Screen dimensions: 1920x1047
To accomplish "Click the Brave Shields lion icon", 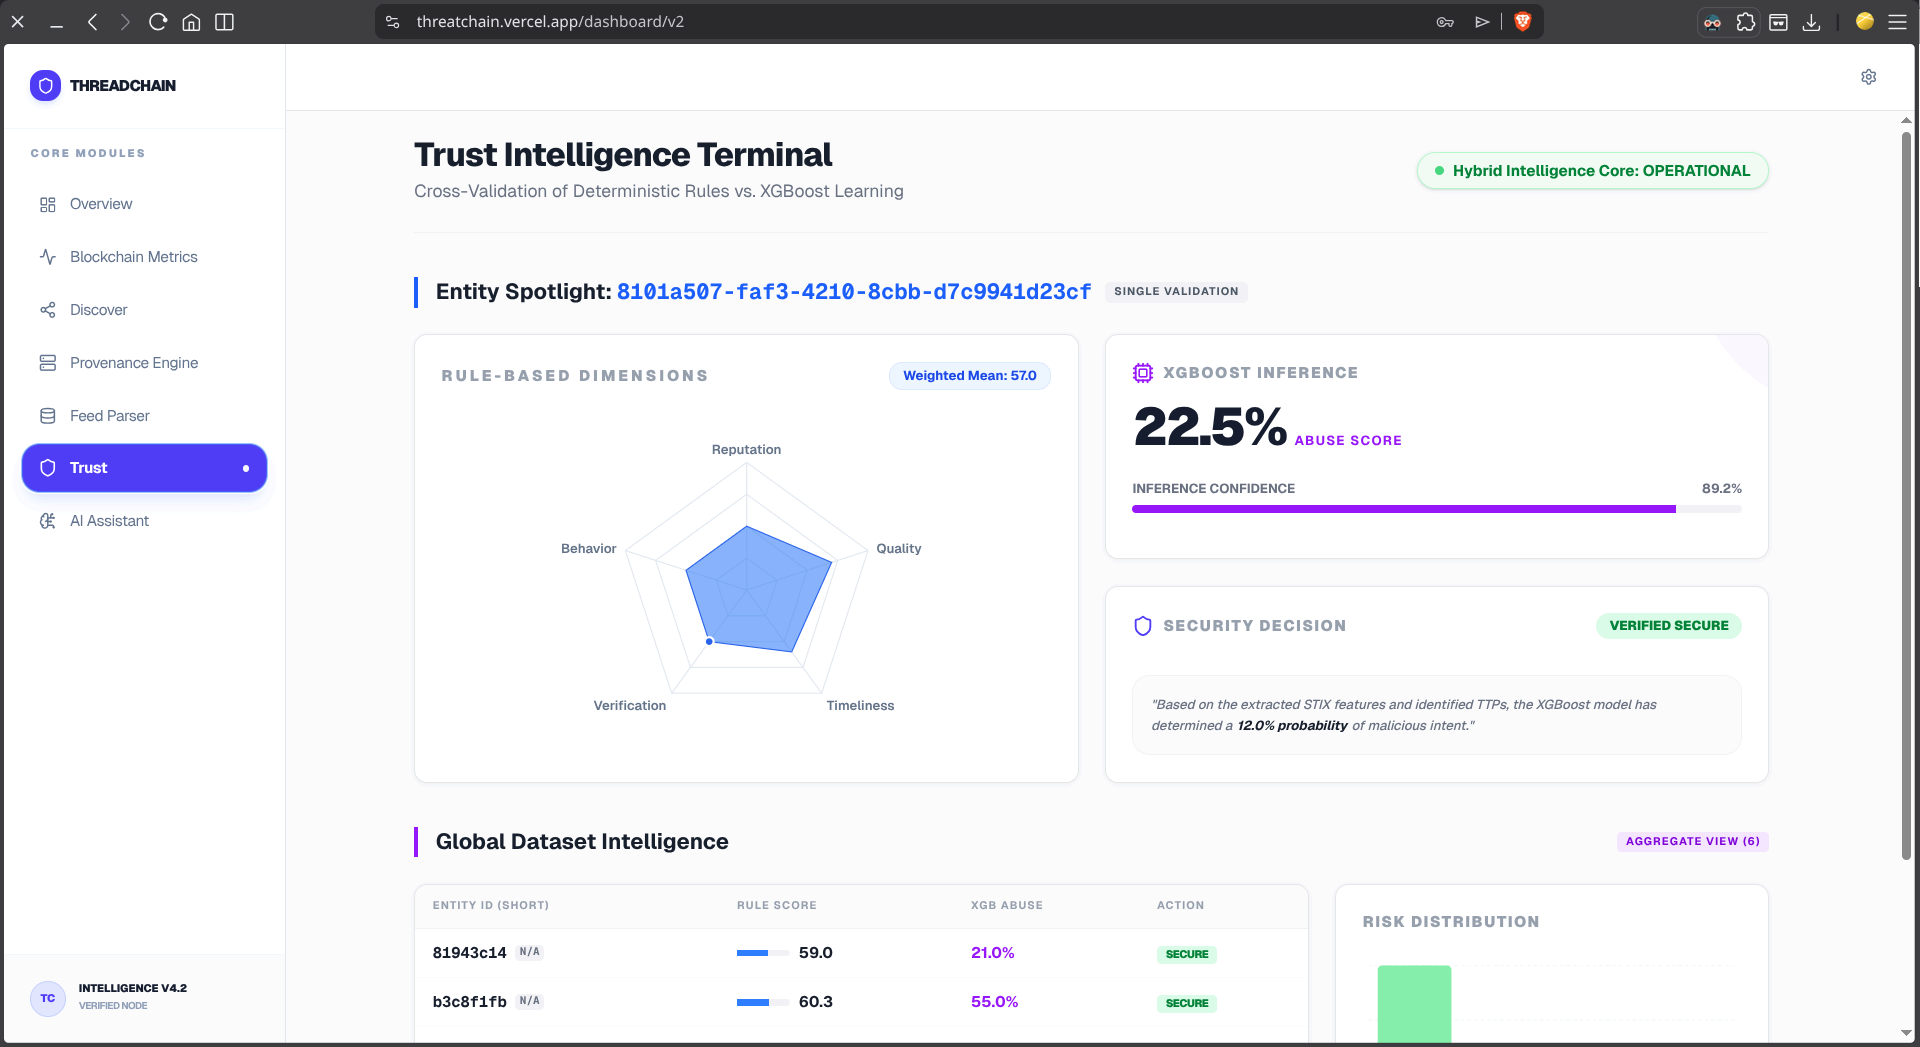I will click(1522, 22).
